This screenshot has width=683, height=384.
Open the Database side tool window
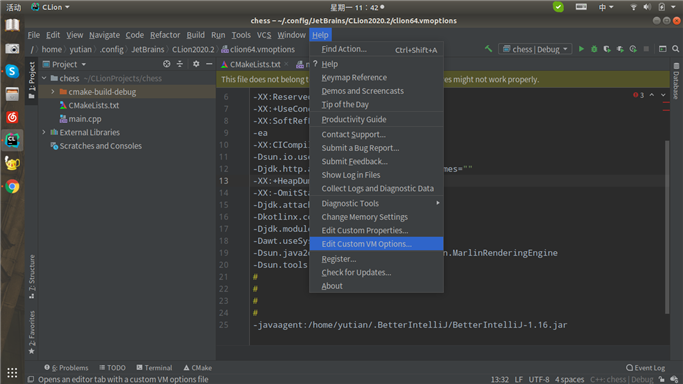tap(676, 81)
